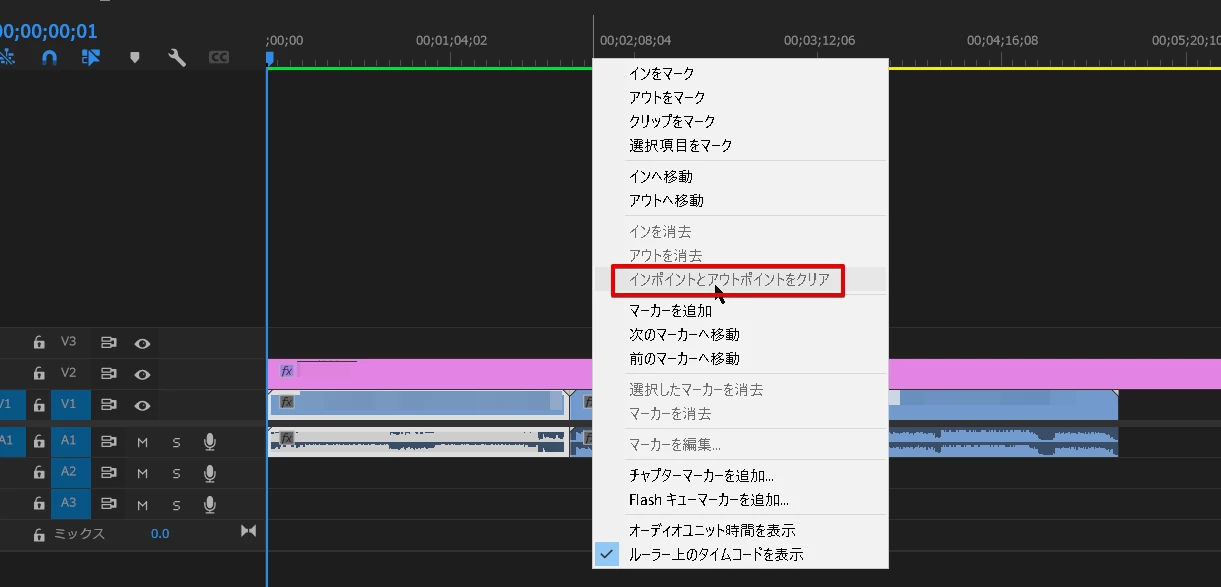Screen dimensions: 1221x587
Task: Mute audio track A2
Action: pyautogui.click(x=142, y=473)
